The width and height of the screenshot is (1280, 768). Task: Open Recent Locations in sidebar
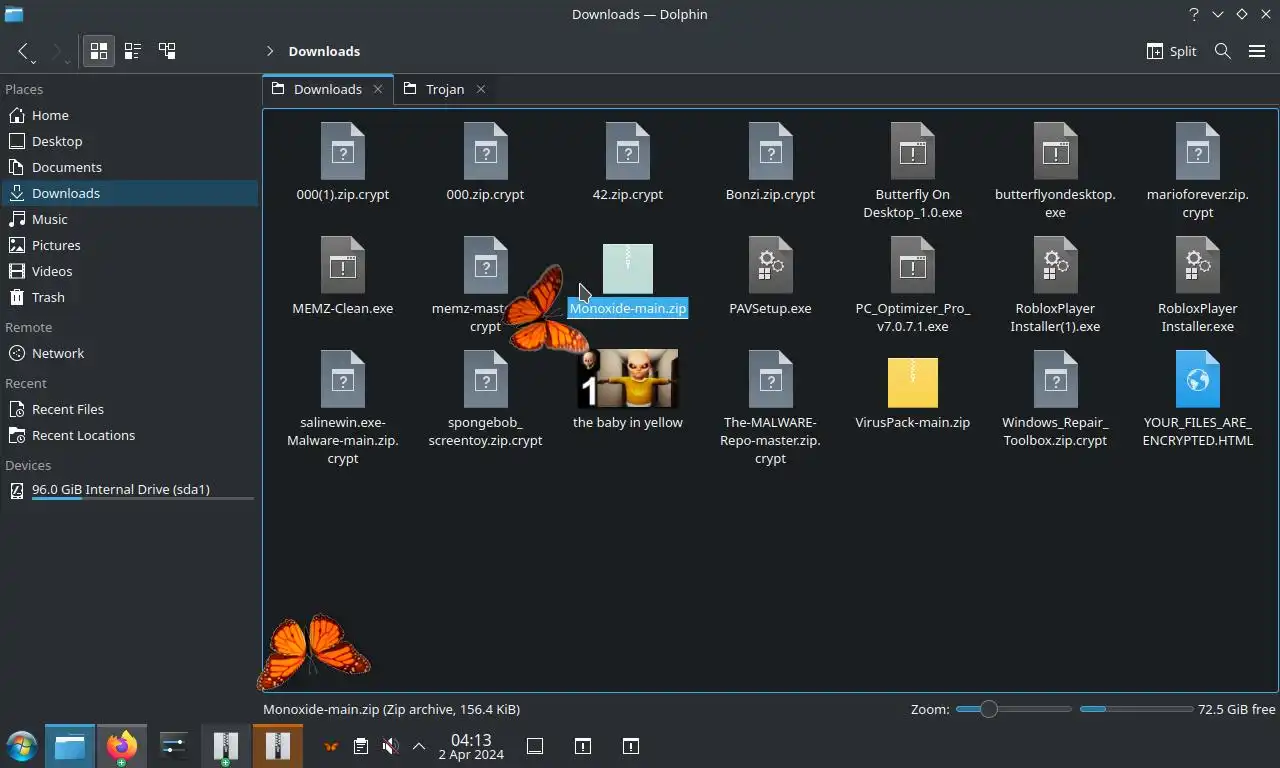[130, 435]
